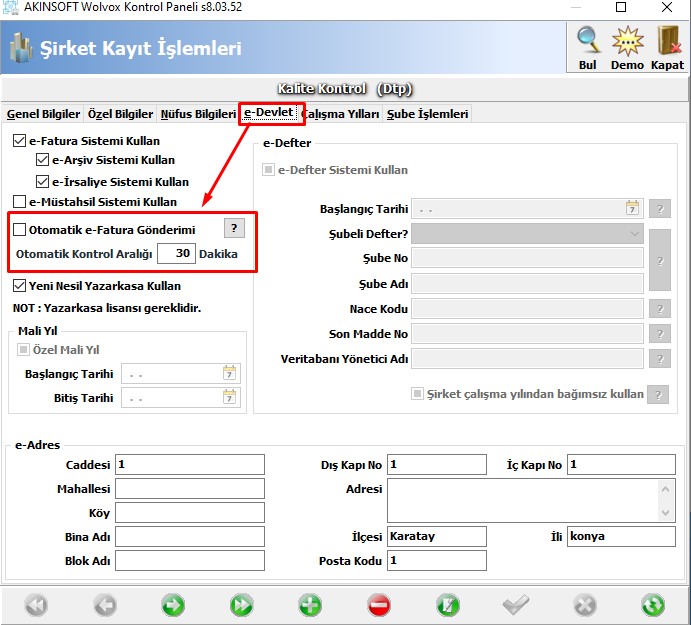Click the Caddesi input field
Screen dimensions: 691x625
pyautogui.click(x=190, y=465)
